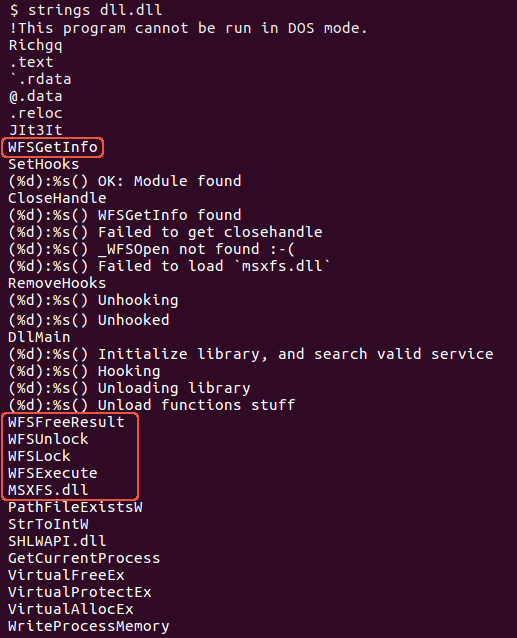This screenshot has width=517, height=638.
Task: Click the 'Unload functions stuff' line
Action: tap(152, 405)
